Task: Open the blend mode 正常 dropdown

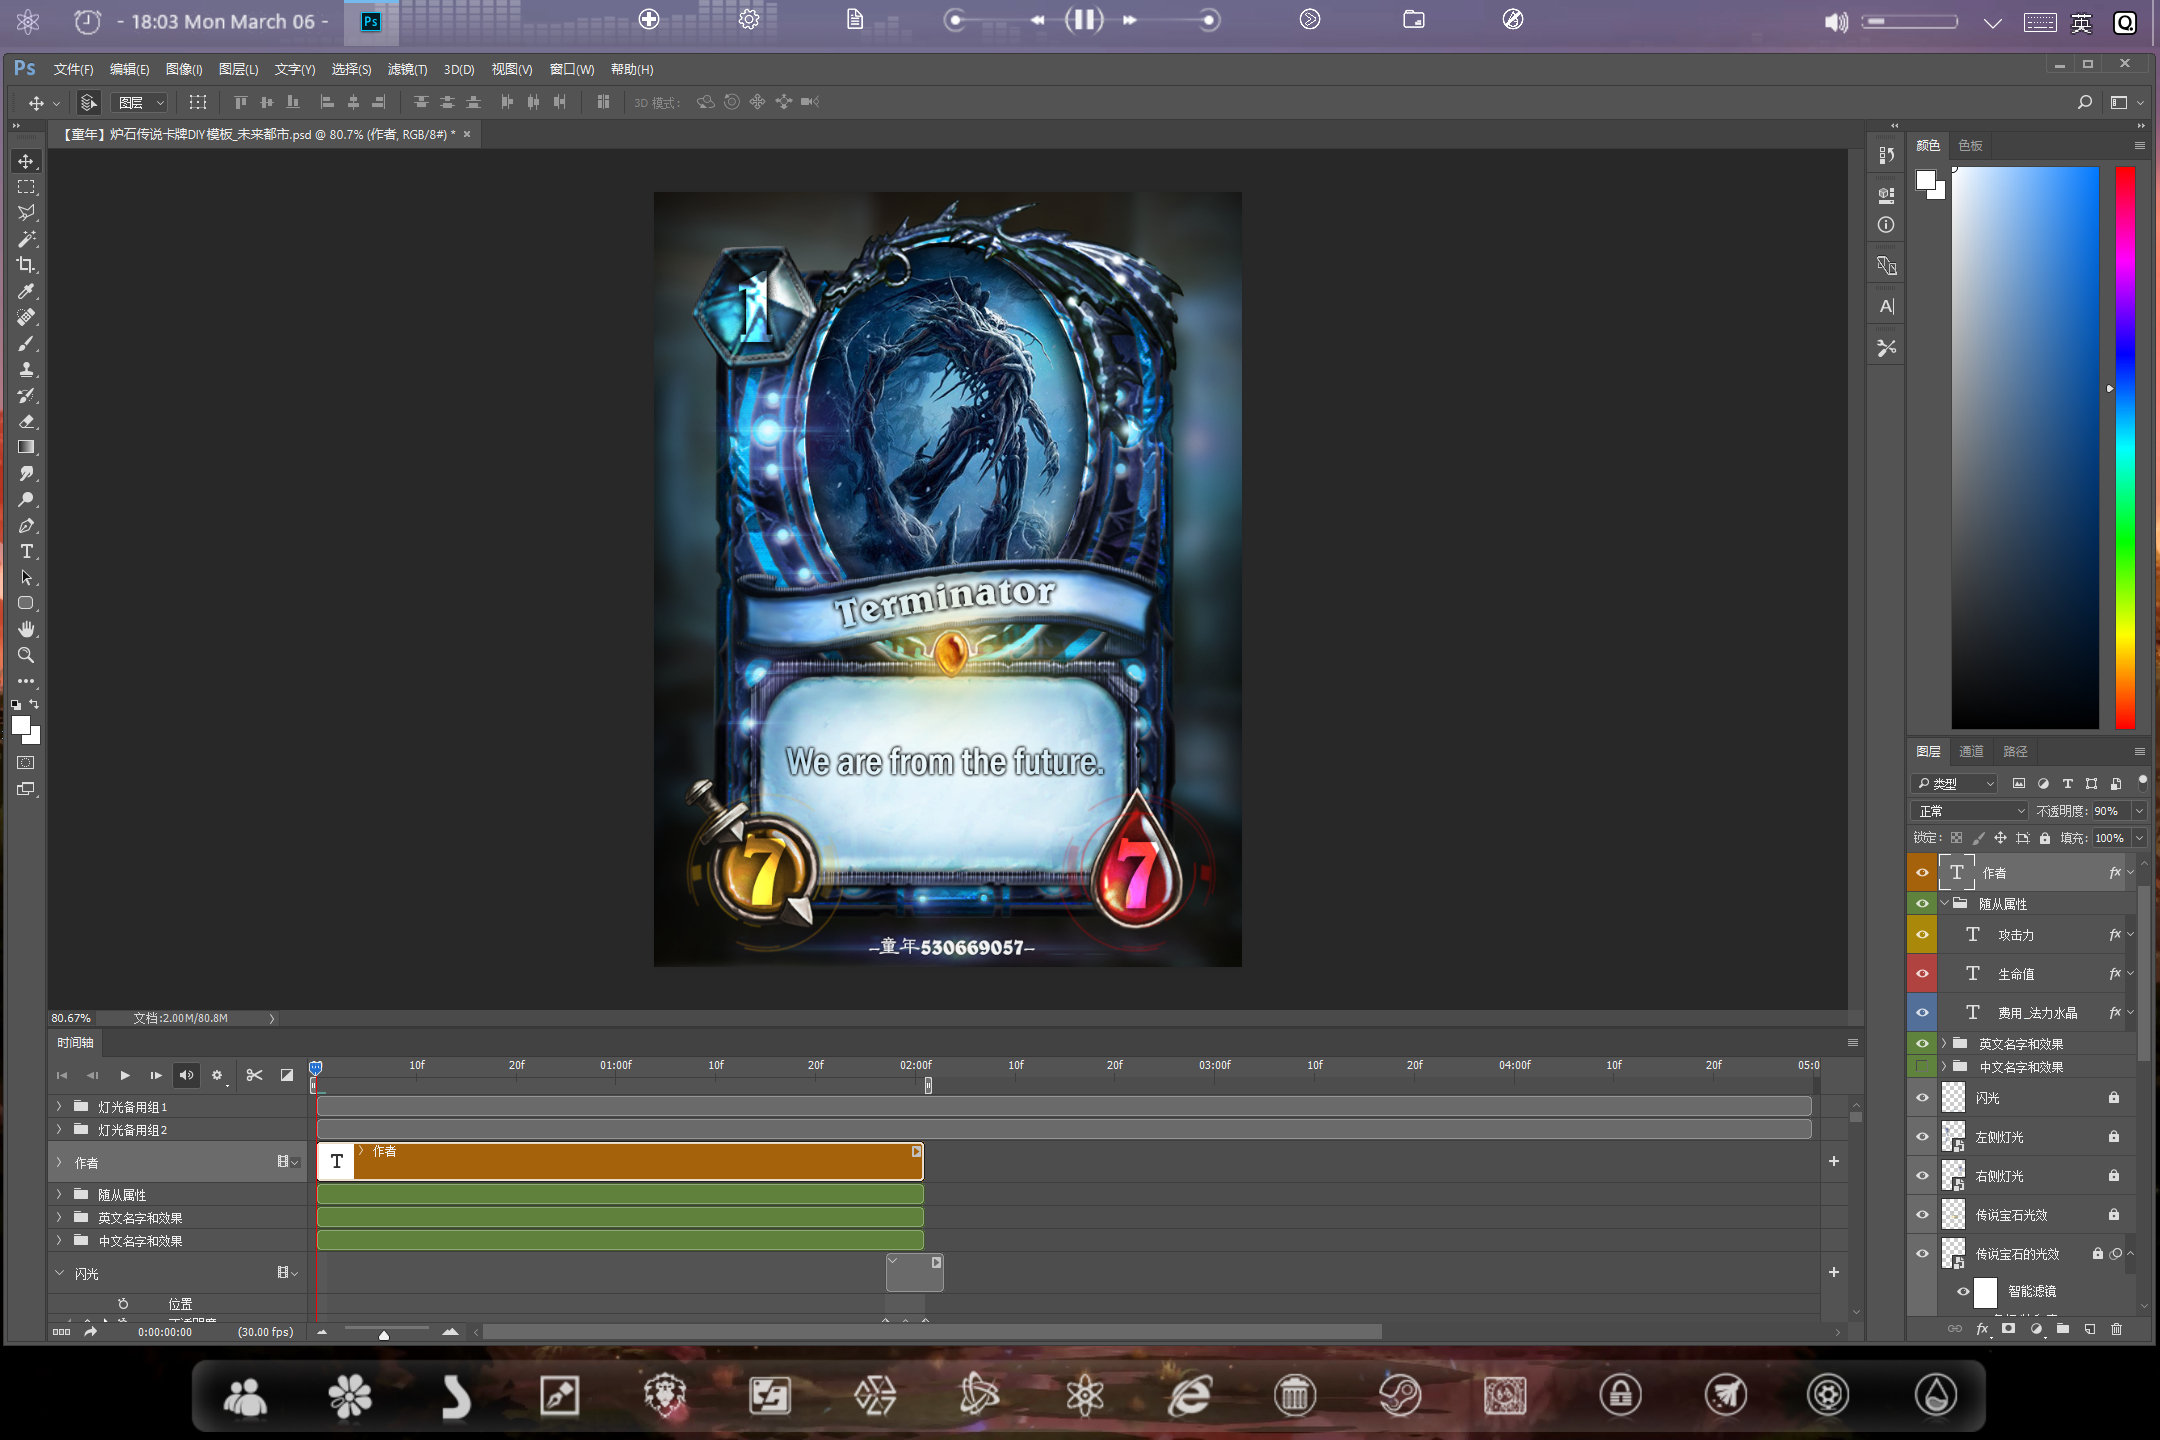Action: 1968,811
